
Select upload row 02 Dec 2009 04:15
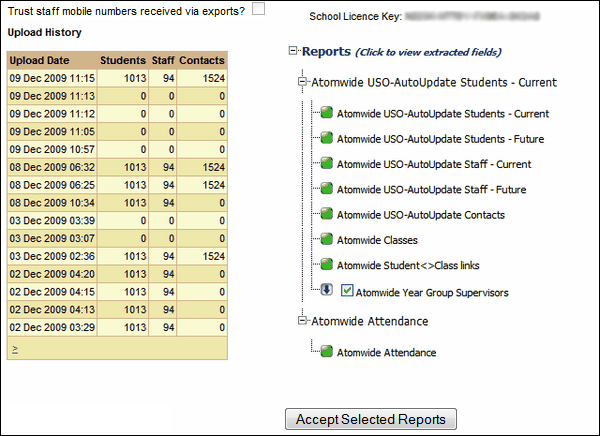[117, 292]
